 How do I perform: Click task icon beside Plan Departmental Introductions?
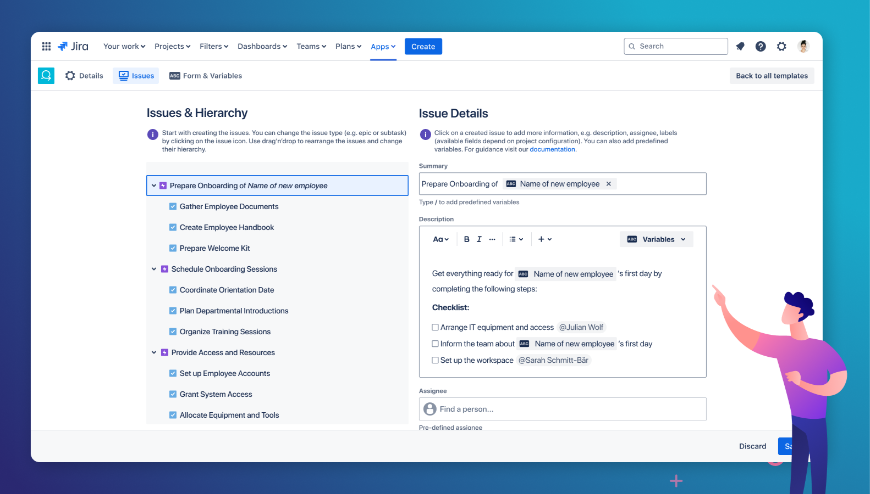point(173,311)
